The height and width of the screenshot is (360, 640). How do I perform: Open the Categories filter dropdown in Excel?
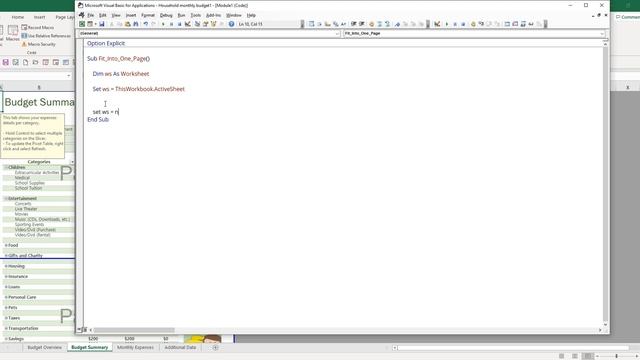coord(72,162)
